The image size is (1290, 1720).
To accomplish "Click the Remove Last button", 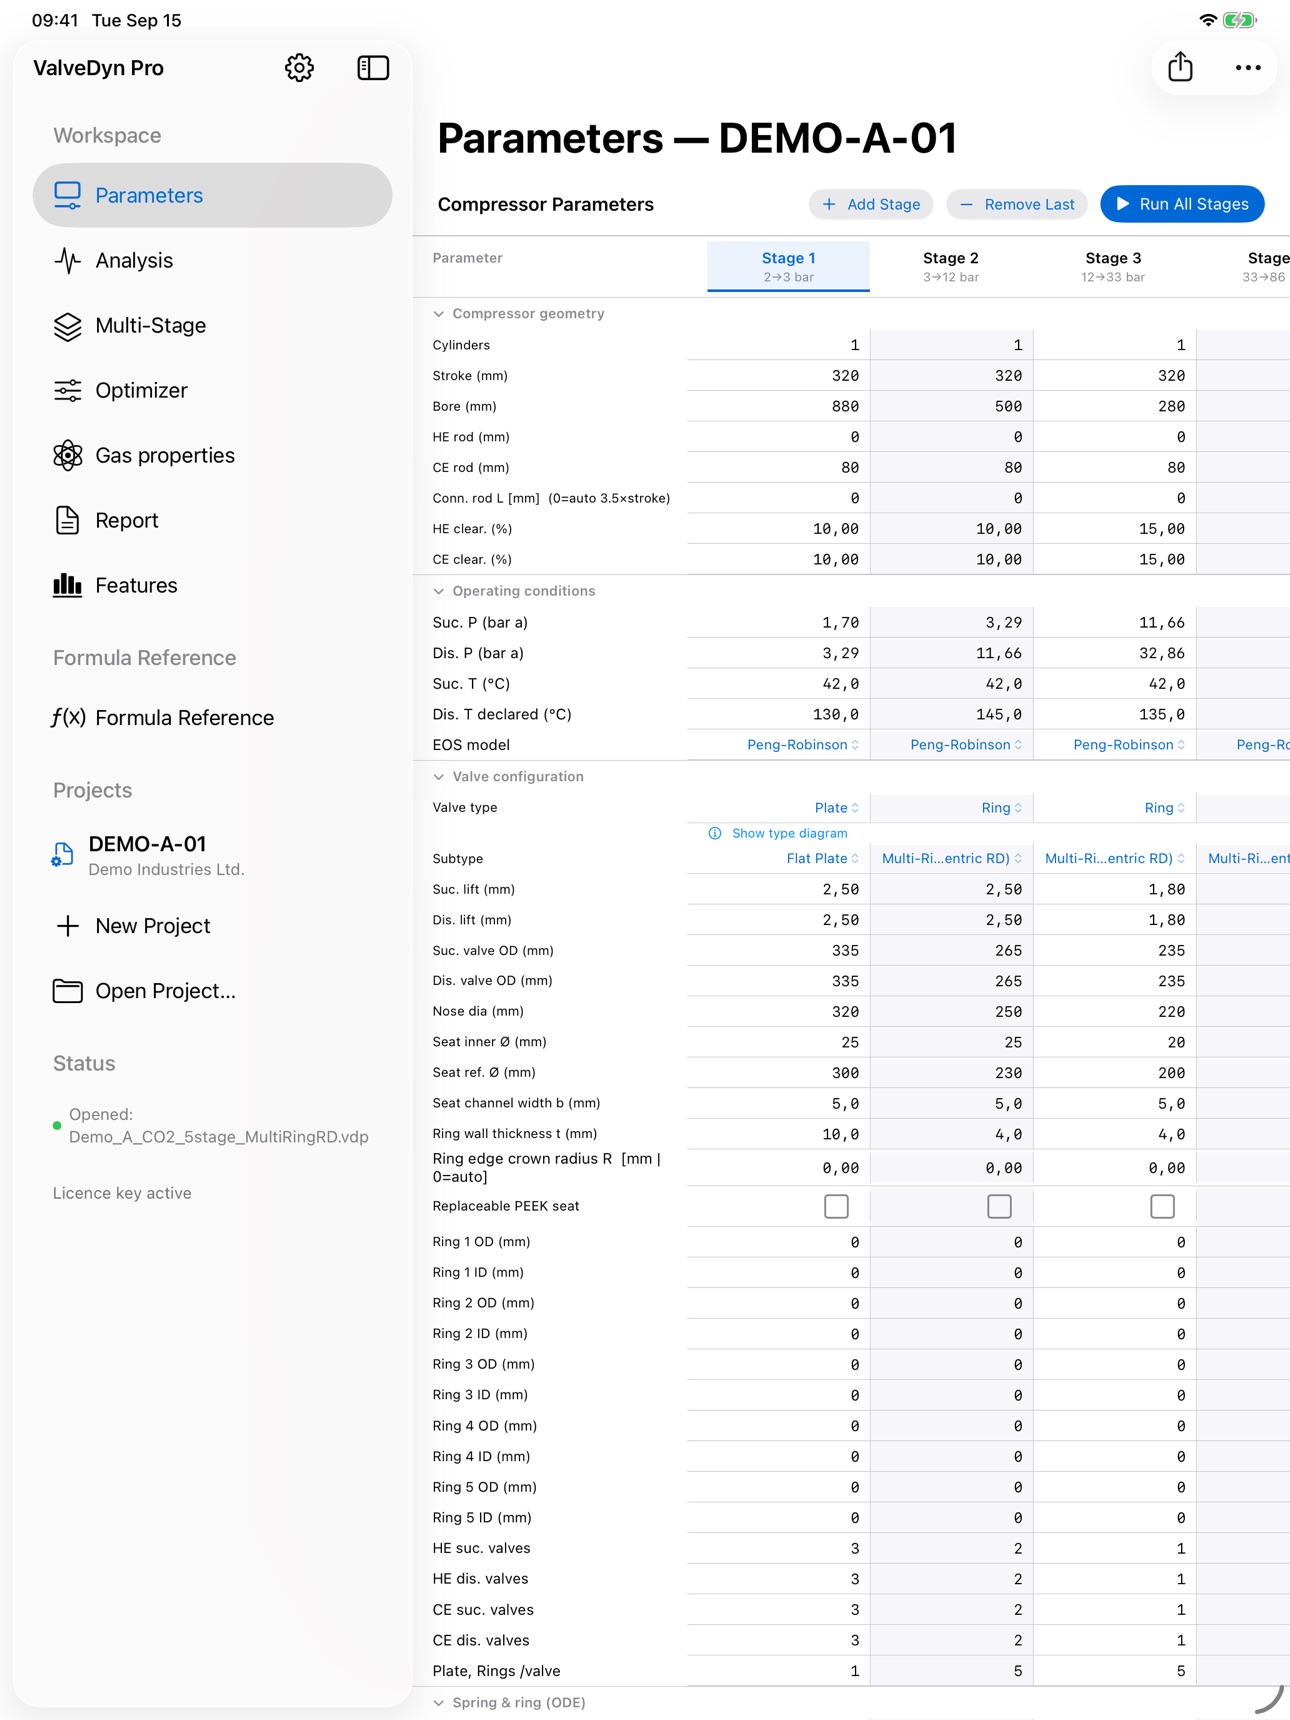I will (1017, 204).
